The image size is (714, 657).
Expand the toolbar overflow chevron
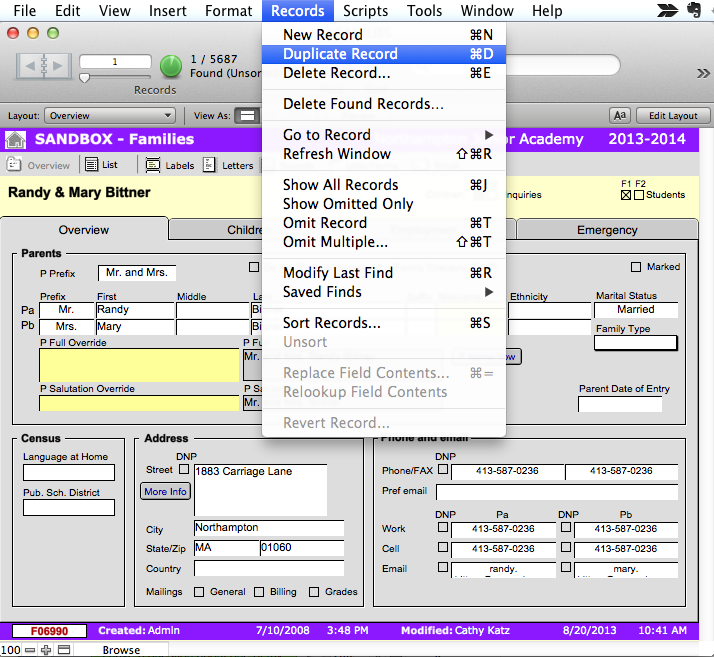703,73
